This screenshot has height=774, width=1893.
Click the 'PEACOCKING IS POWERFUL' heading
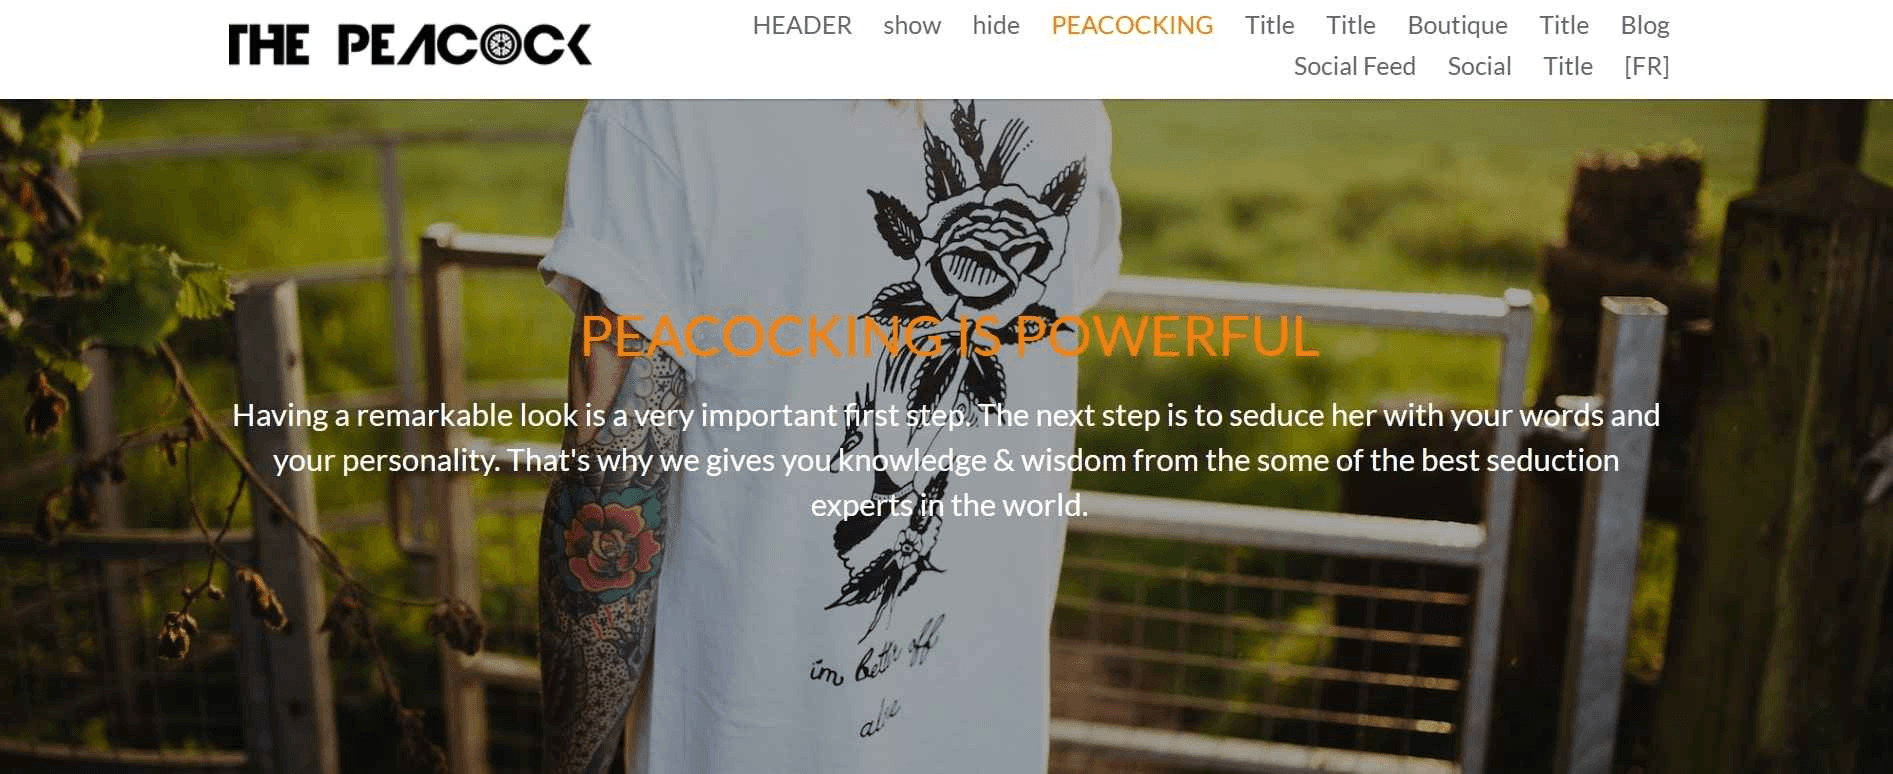pos(949,336)
